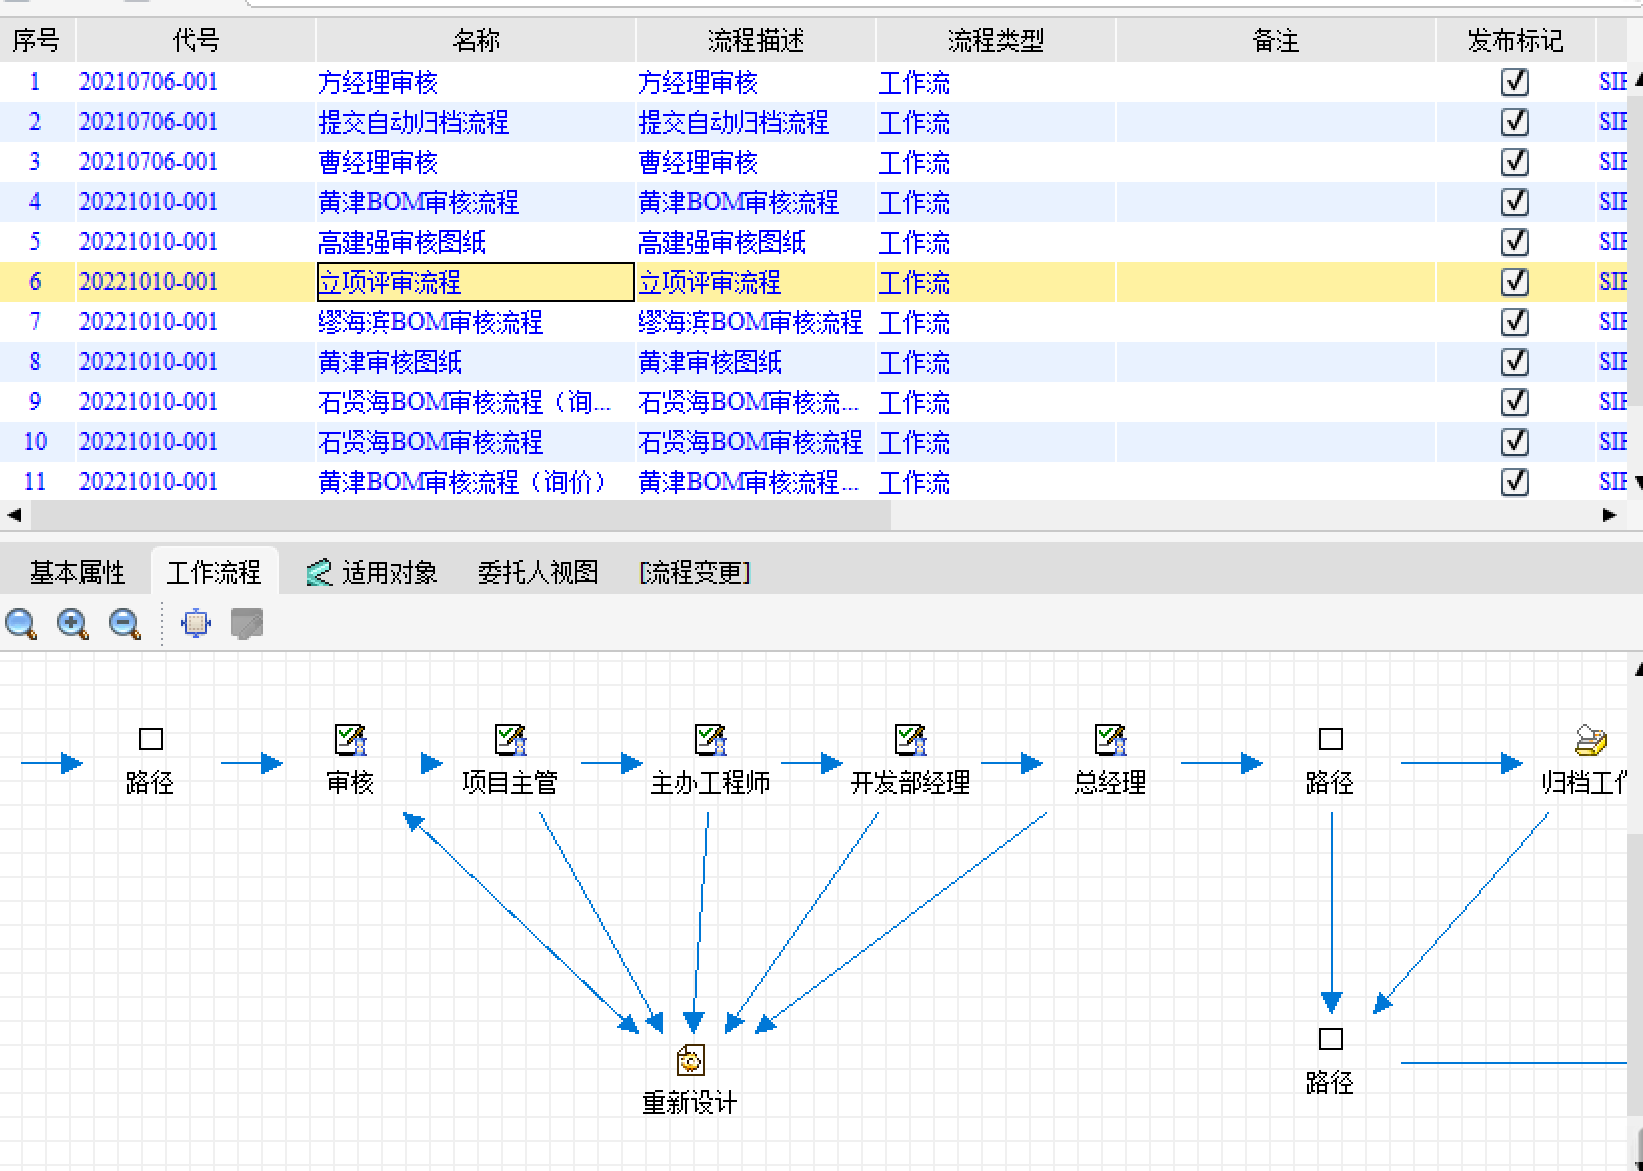Switch to the 委托人视图 tab
The height and width of the screenshot is (1171, 1643).
[538, 572]
